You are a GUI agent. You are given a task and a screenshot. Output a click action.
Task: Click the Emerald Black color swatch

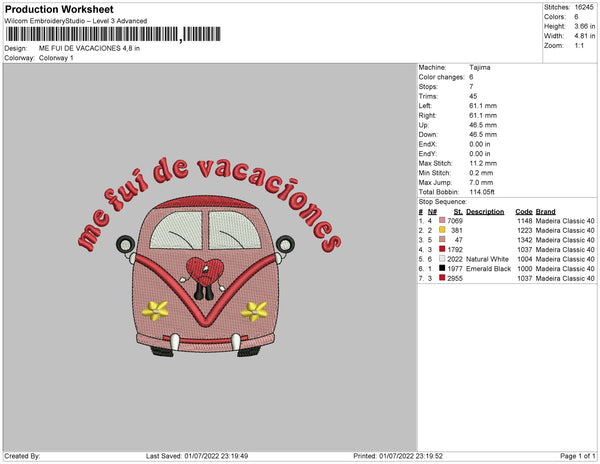442,267
